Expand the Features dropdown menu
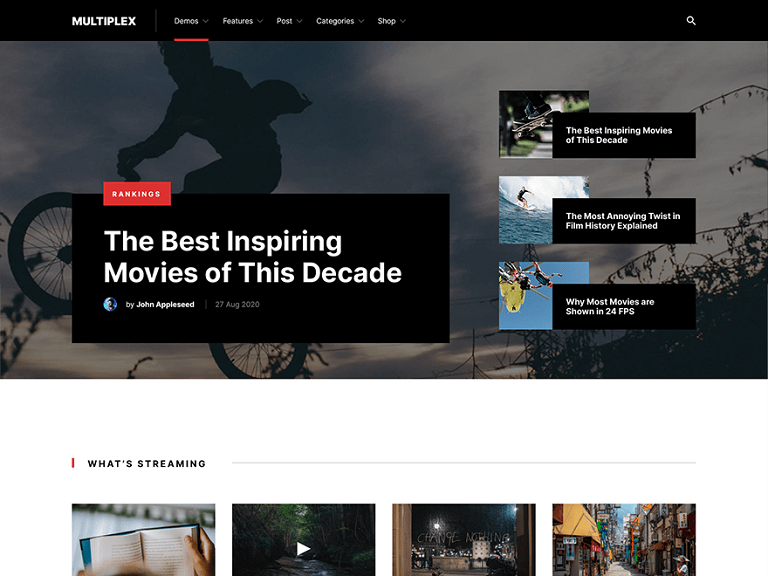 243,21
